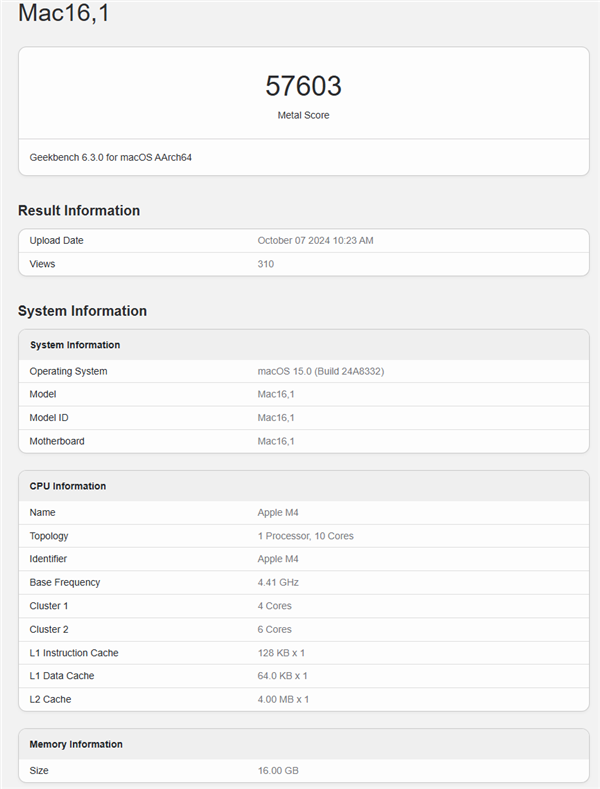The width and height of the screenshot is (600, 789).
Task: Click the L2 Cache 4.00 MB value
Action: 283,699
